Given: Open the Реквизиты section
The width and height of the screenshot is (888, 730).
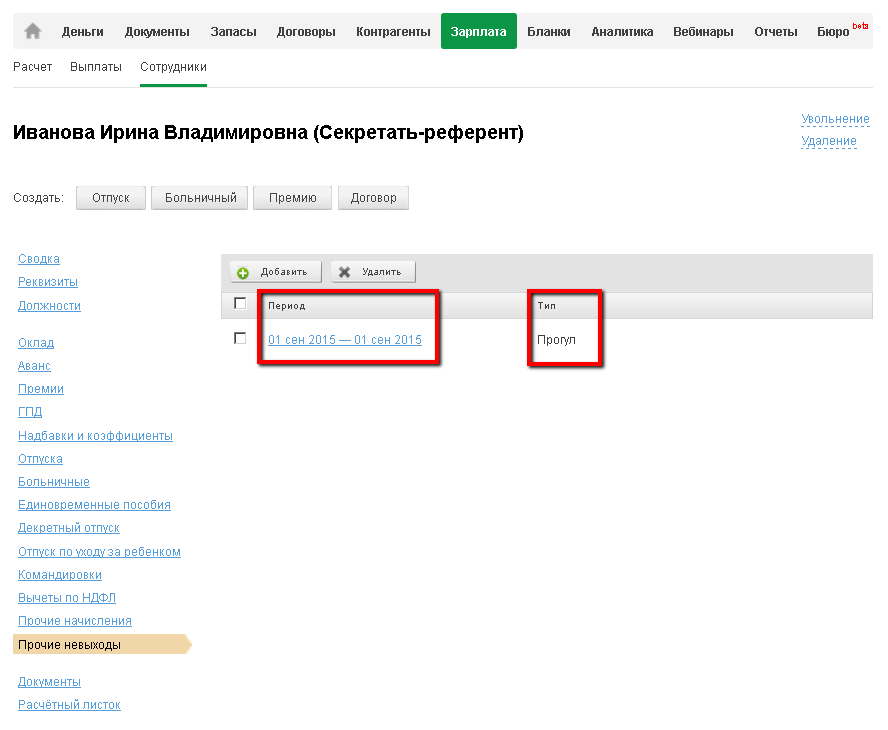Looking at the screenshot, I should pyautogui.click(x=48, y=282).
